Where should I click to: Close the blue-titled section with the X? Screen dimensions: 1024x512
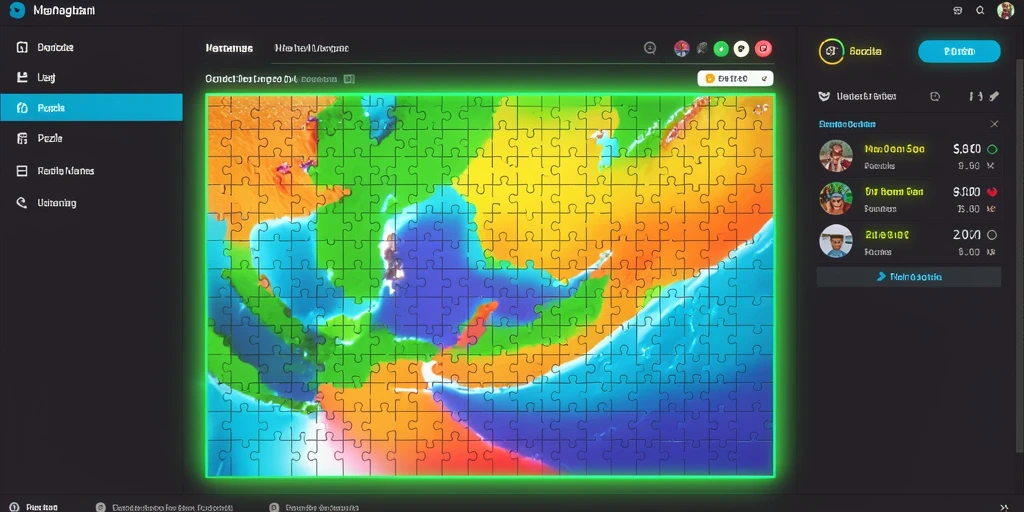pos(994,124)
